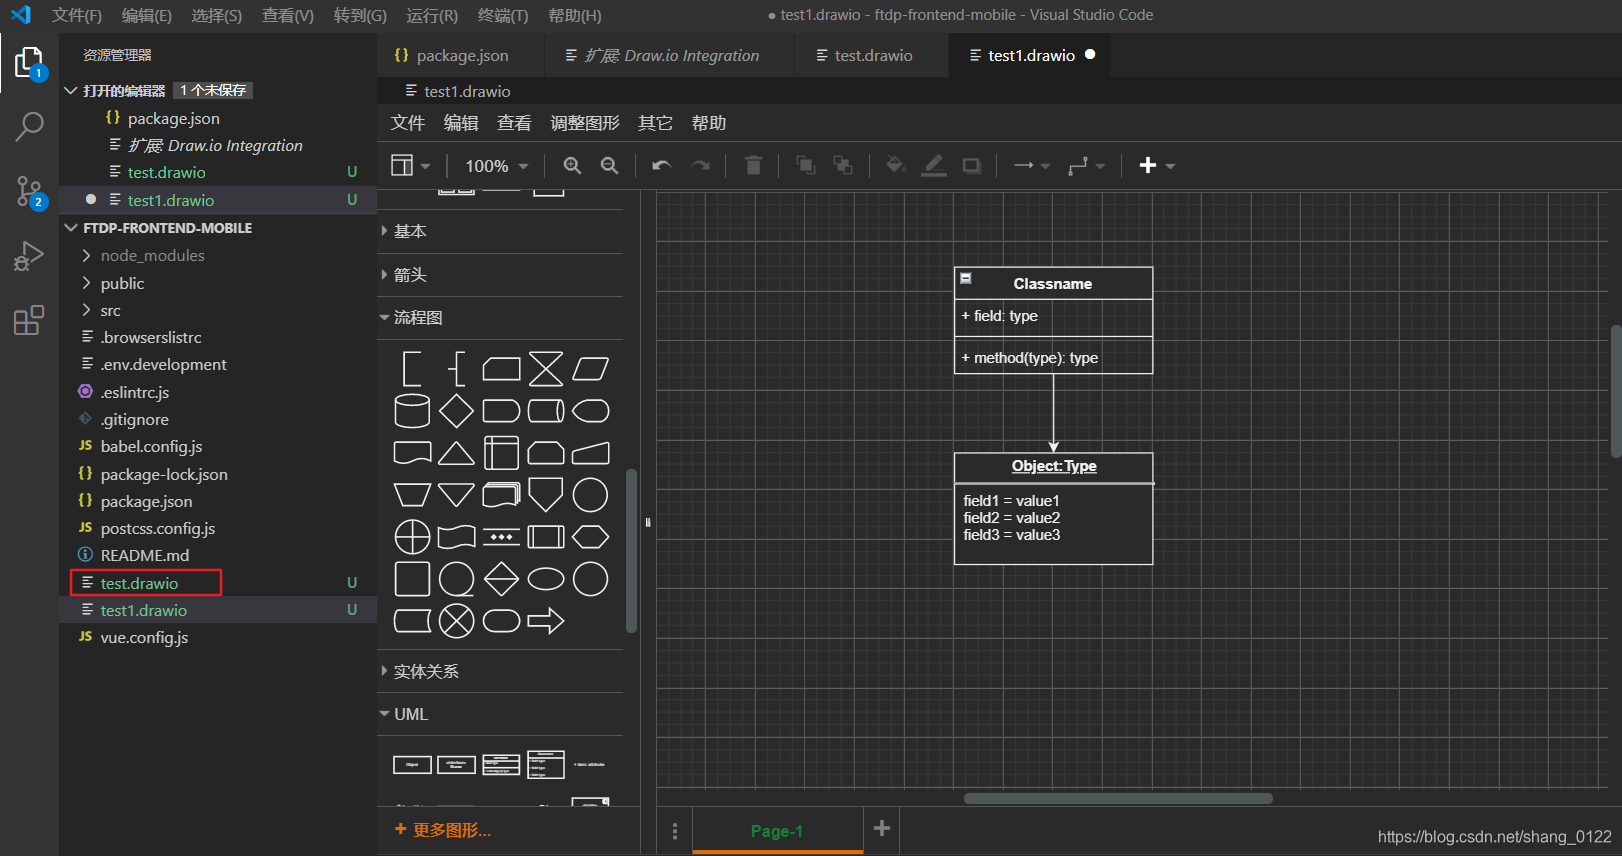
Task: Open the 文件(F) menu in title bar
Action: [77, 15]
